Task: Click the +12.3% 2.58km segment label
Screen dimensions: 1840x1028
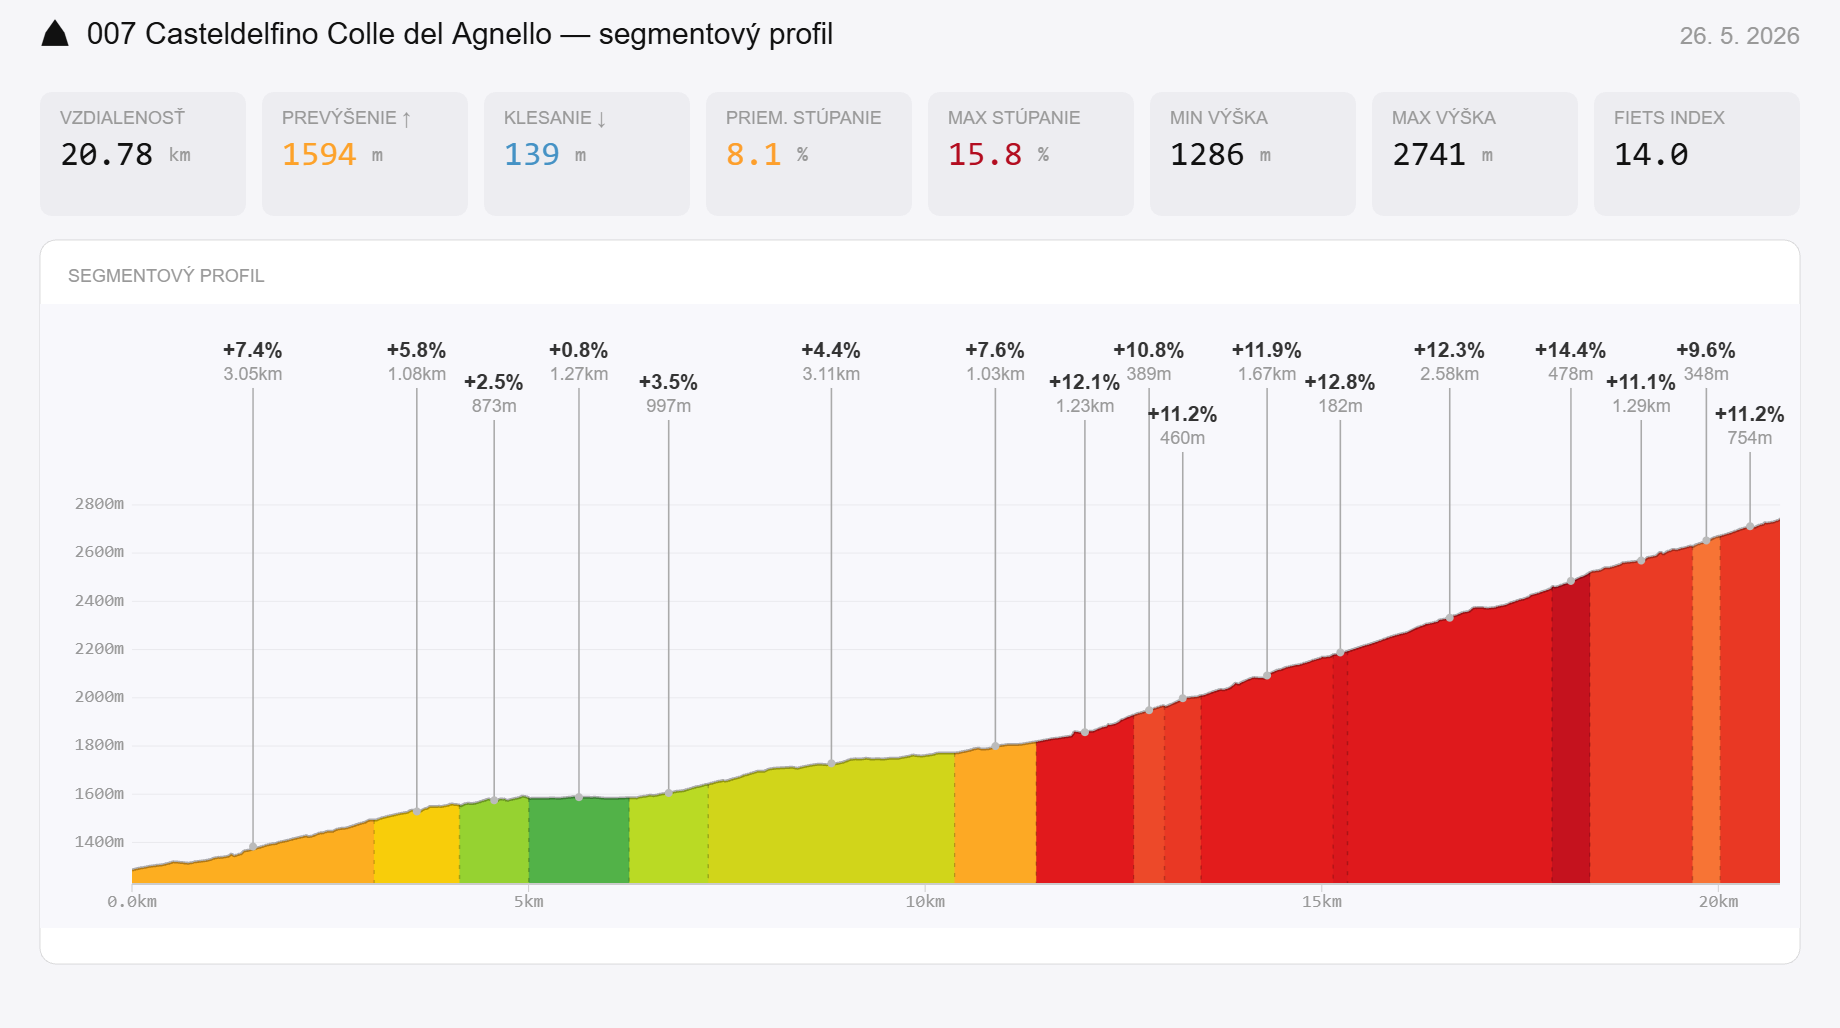Action: coord(1449,362)
